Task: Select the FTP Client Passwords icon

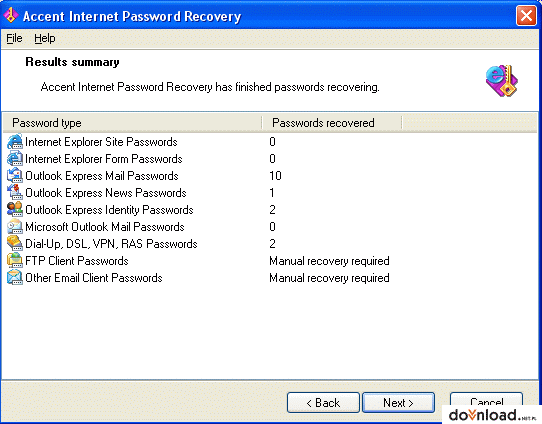Action: (15, 261)
